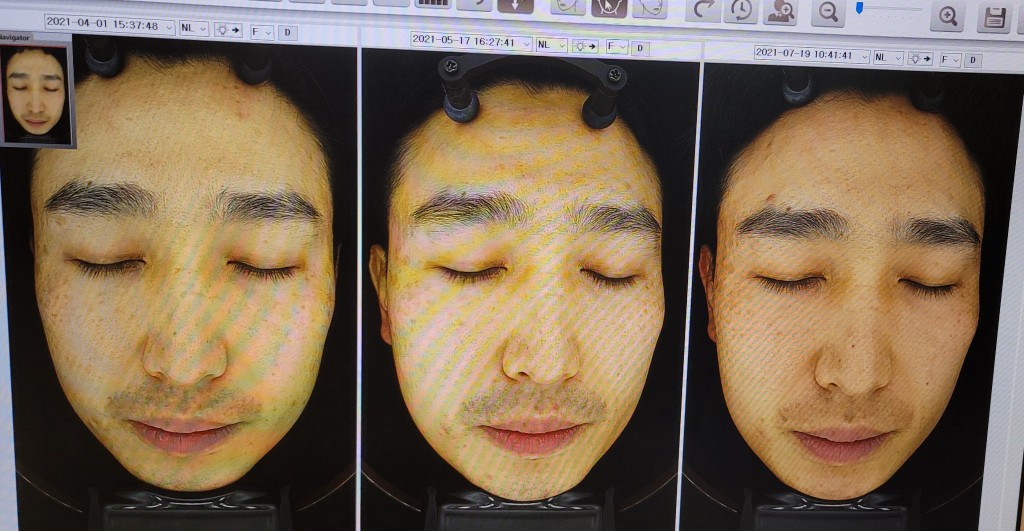Screen dimensions: 1024x531
Task: Click the light bulb arrow button in the 2021-07-19 panel
Action: coord(921,59)
